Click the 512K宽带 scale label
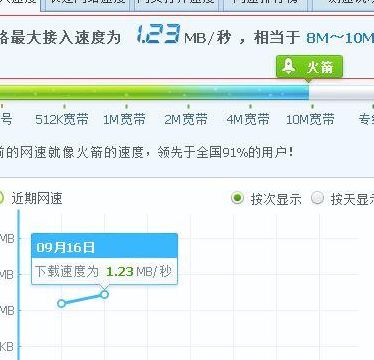This screenshot has width=374, height=360. pos(62,119)
